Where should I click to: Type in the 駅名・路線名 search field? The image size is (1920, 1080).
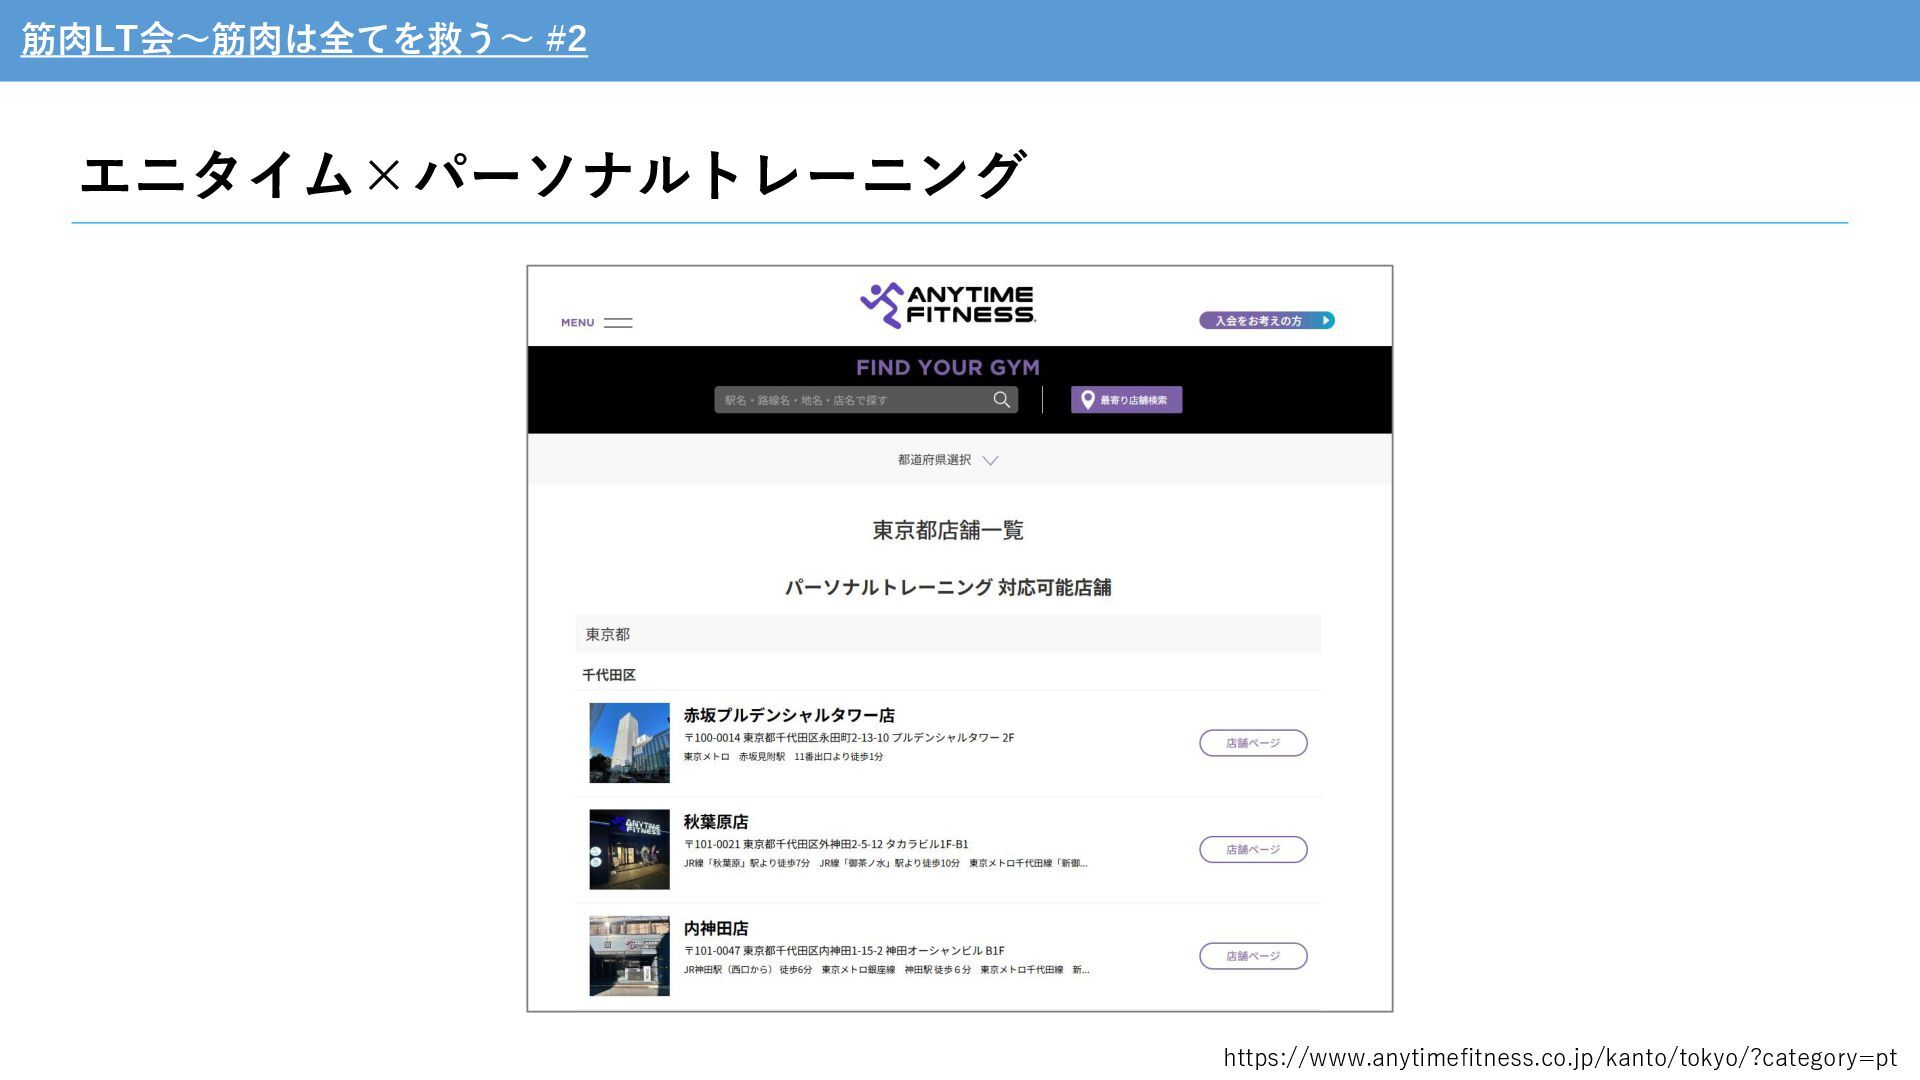[x=850, y=400]
